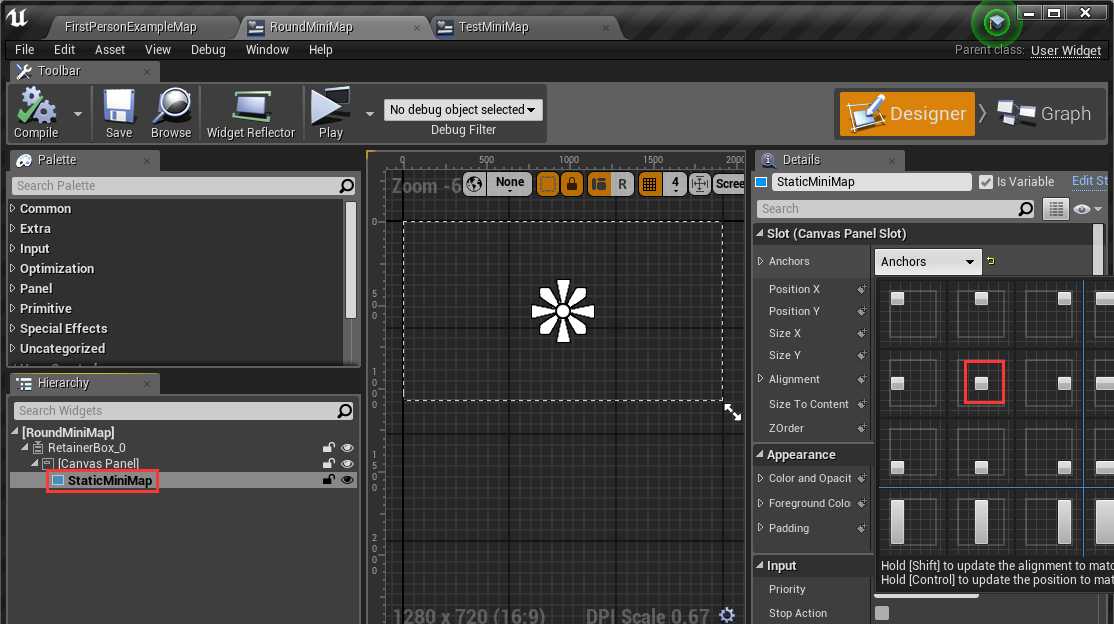Click the StaticMiniMap name field
Screen dimensions: 1114x624
(x=872, y=182)
